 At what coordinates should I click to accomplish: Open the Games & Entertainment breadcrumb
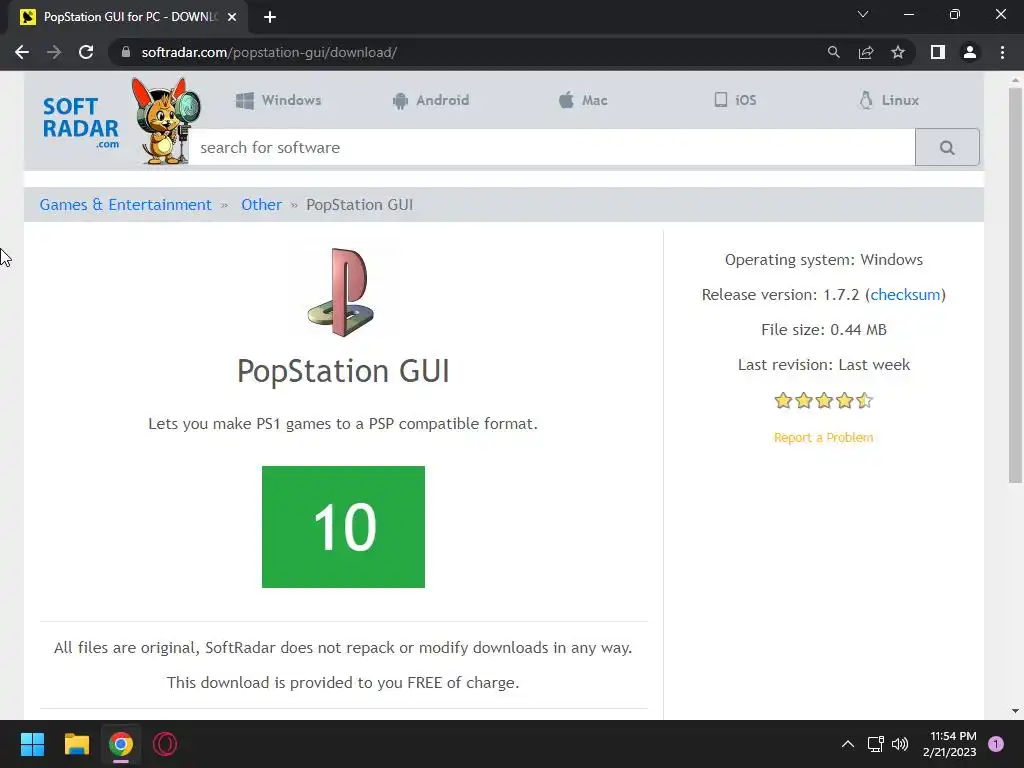click(x=125, y=204)
